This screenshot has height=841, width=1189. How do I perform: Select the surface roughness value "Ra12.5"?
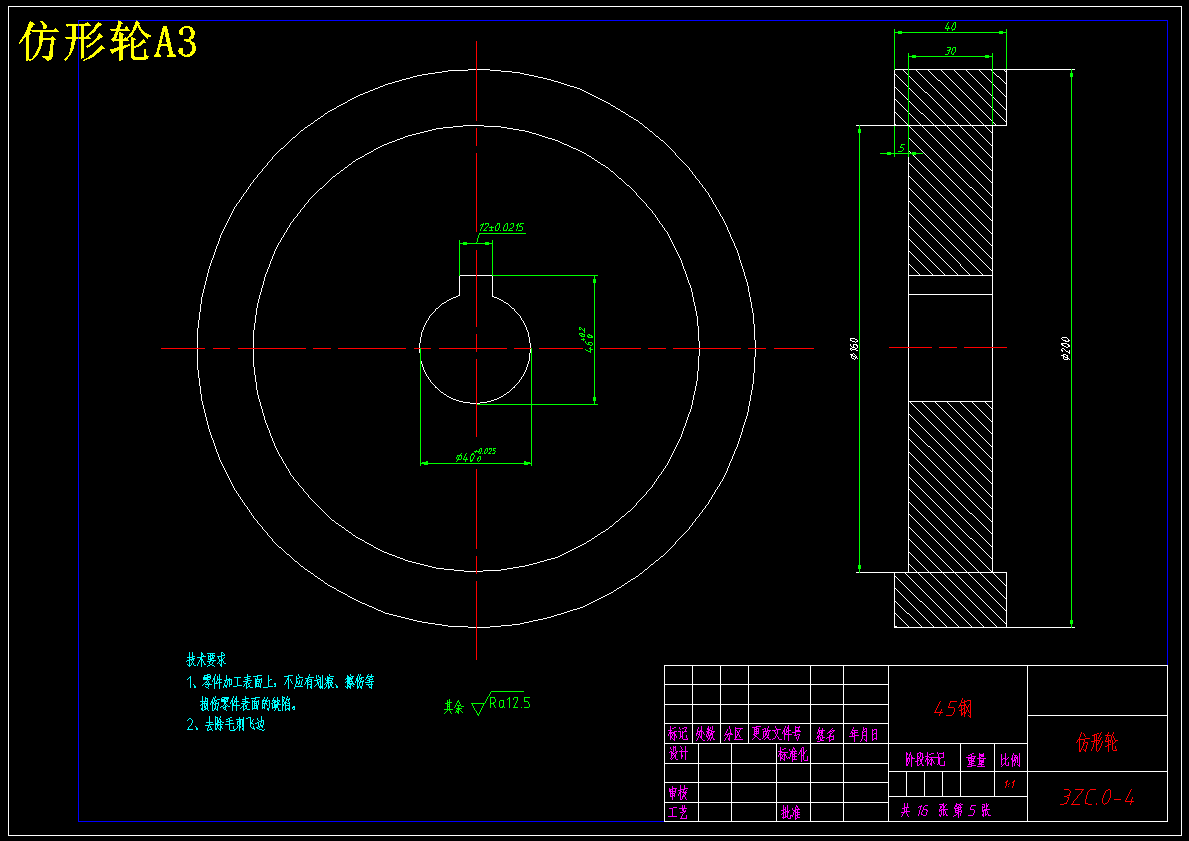510,703
